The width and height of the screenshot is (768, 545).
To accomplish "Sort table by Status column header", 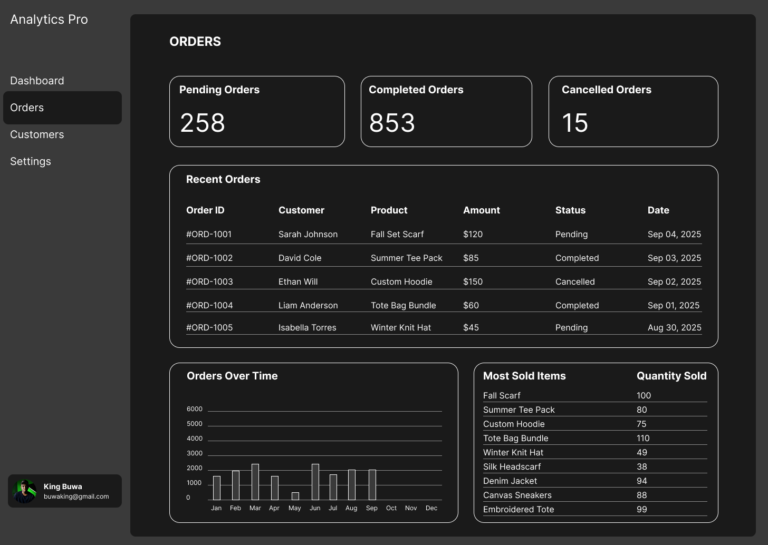I will pyautogui.click(x=570, y=210).
